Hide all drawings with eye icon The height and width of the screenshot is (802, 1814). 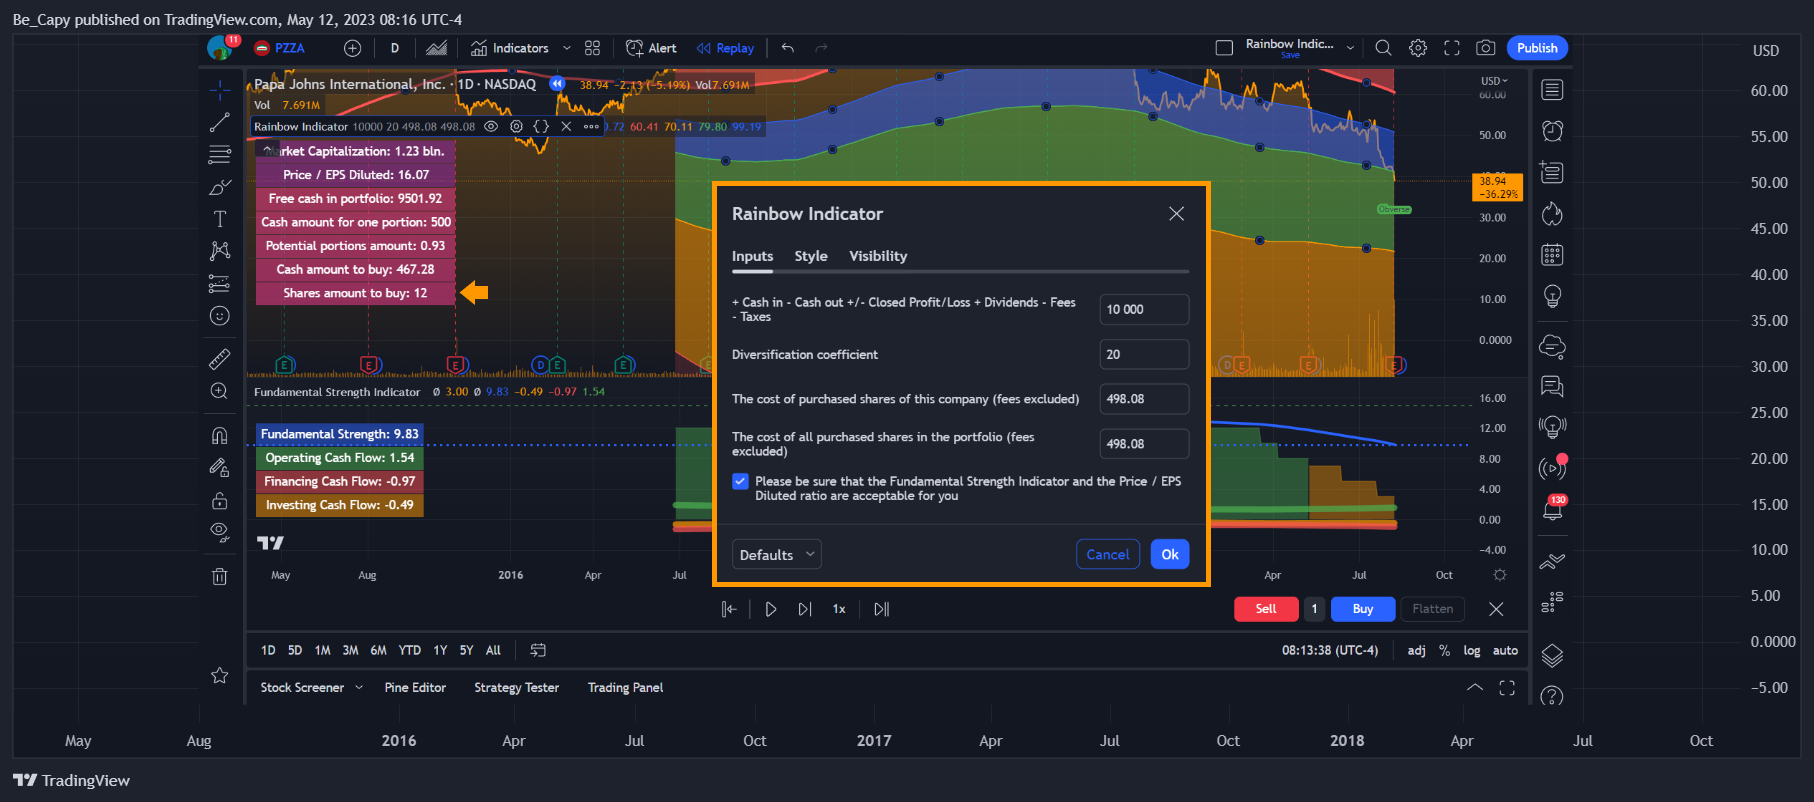click(x=220, y=532)
